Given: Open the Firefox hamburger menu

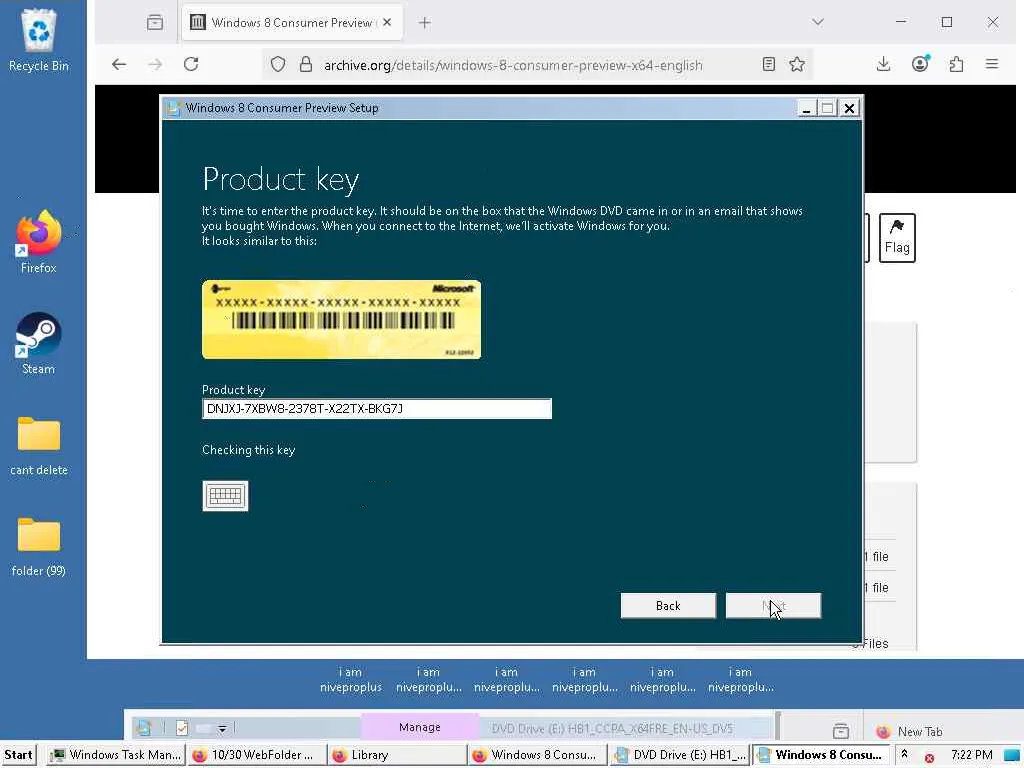Looking at the screenshot, I should tap(992, 64).
